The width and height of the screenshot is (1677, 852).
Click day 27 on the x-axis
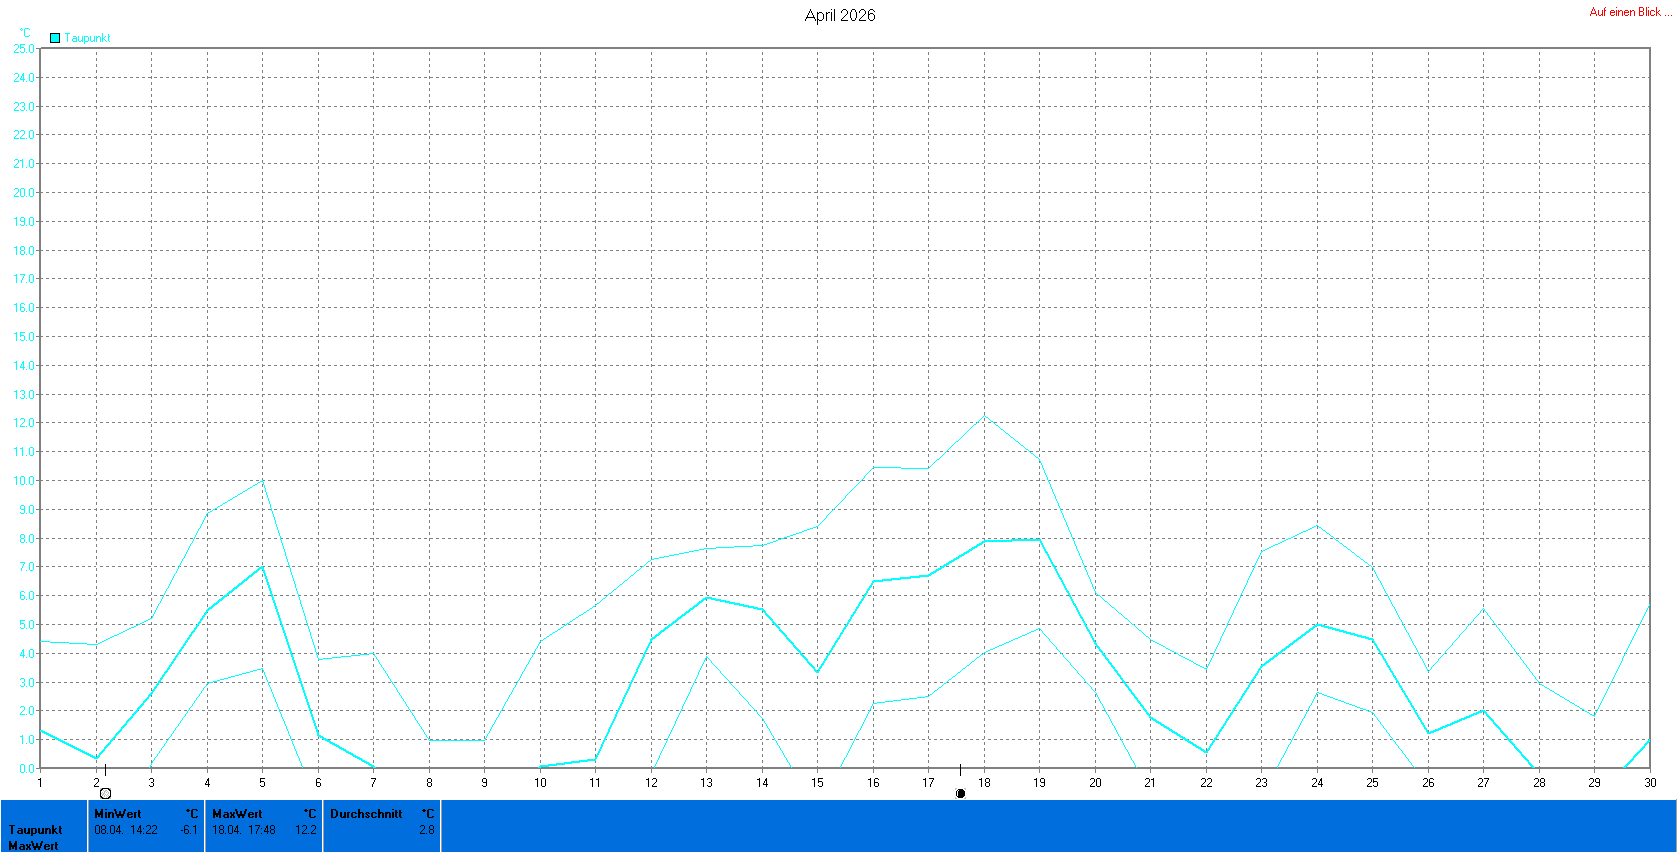point(1483,783)
